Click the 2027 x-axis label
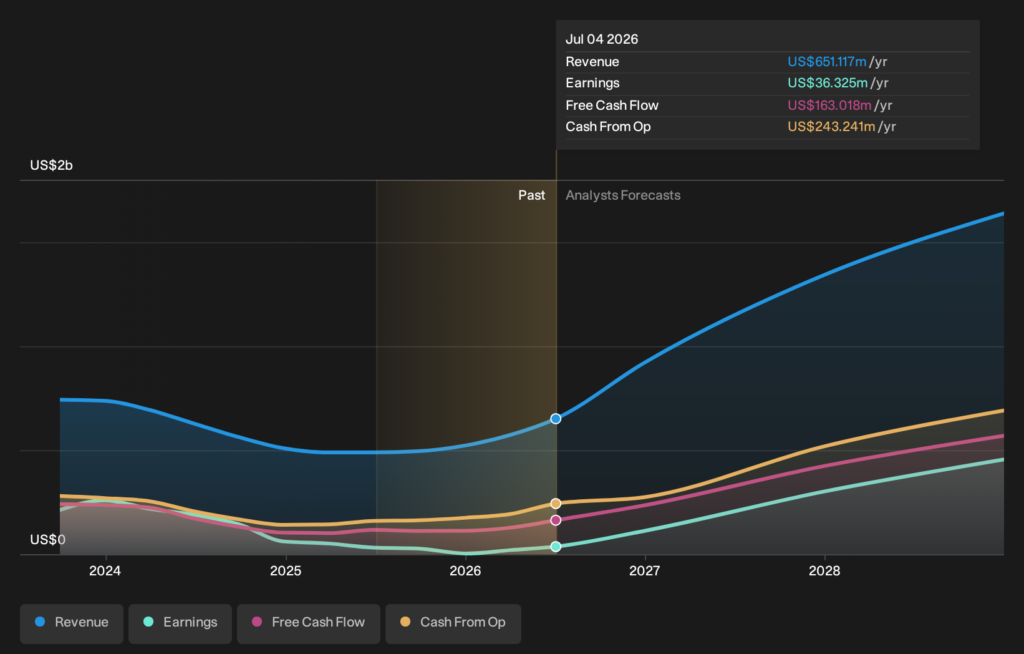The height and width of the screenshot is (654, 1024). click(x=645, y=571)
